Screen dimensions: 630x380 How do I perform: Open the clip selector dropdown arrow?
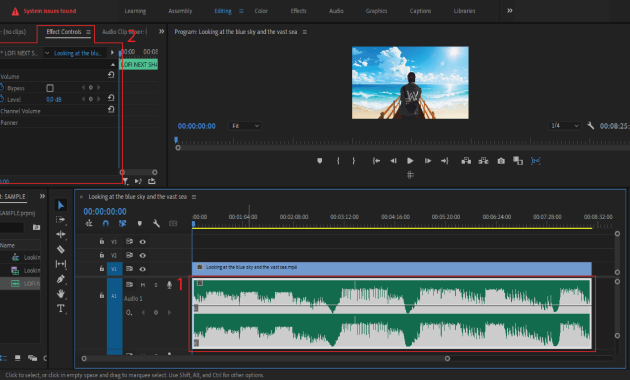(47, 53)
